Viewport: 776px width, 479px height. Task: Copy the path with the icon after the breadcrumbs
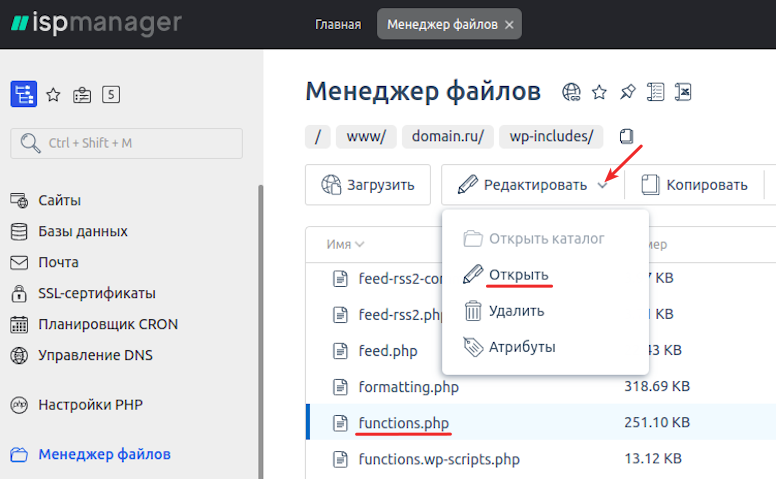click(627, 137)
